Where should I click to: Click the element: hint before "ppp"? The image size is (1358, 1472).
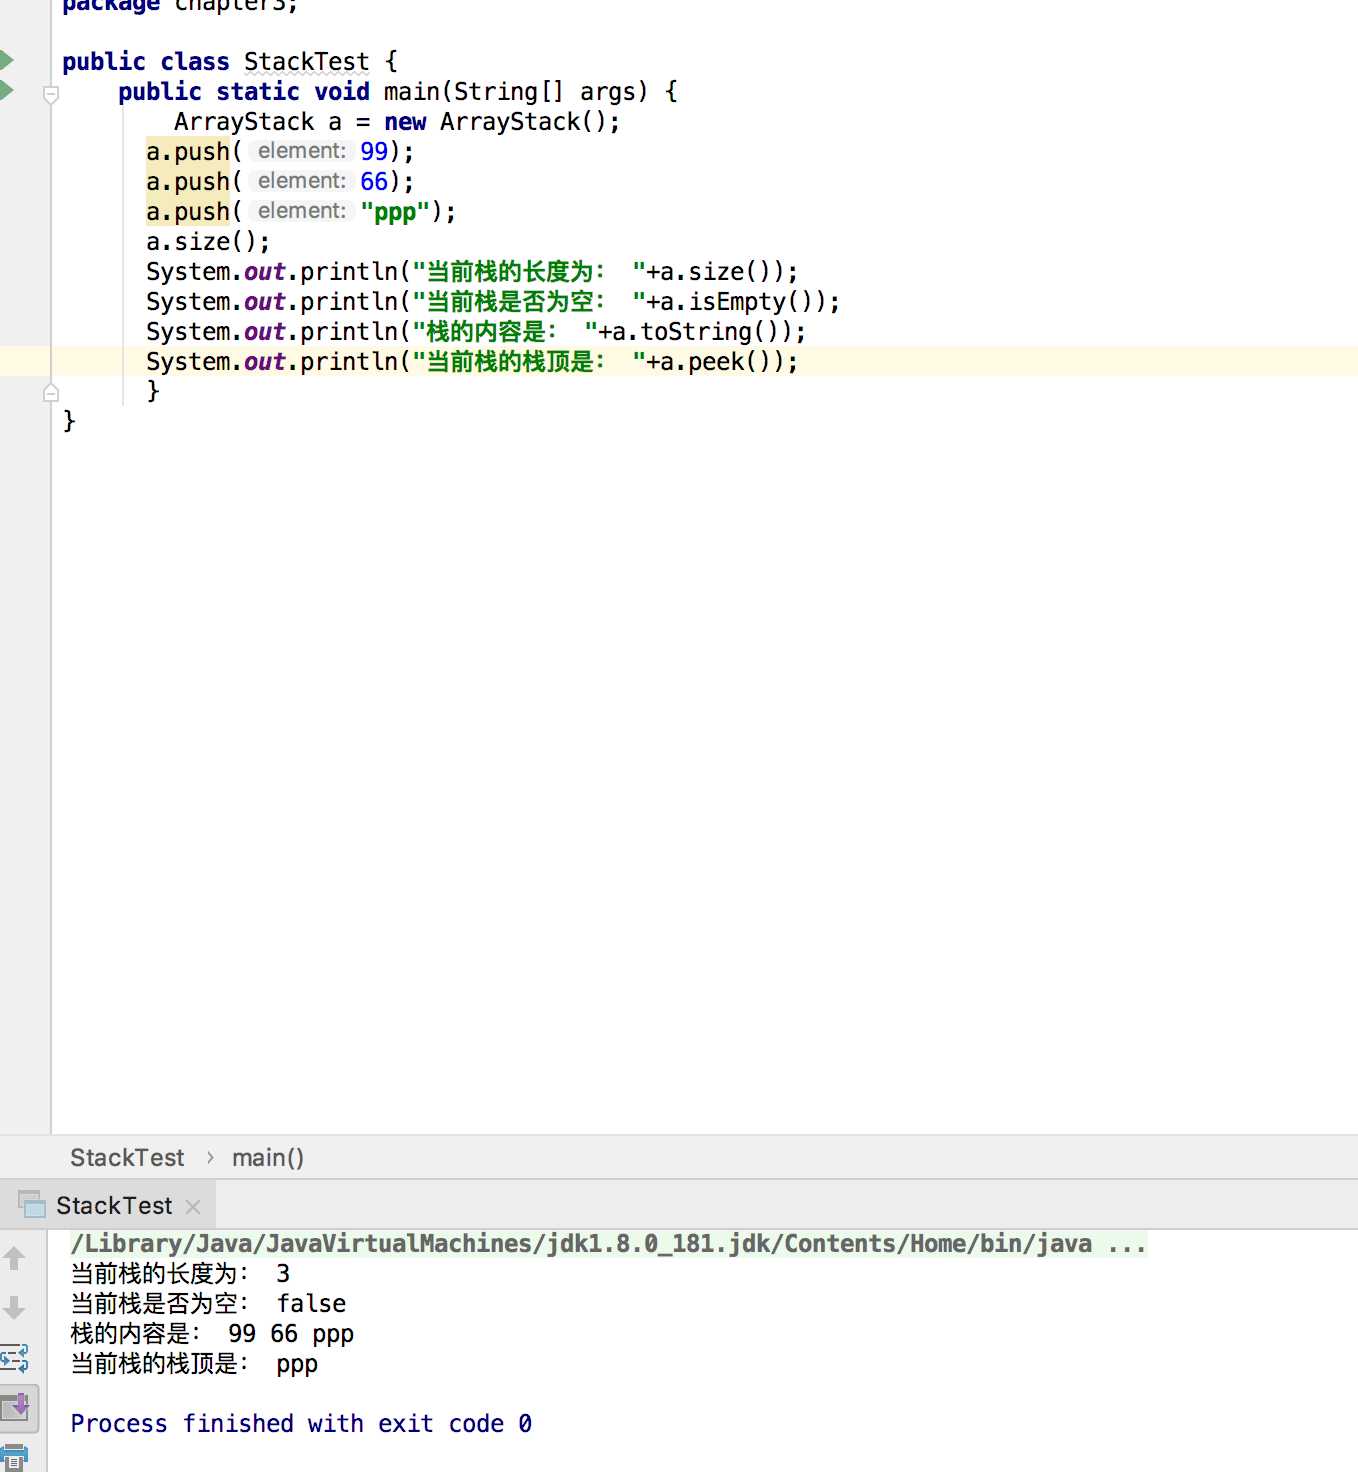pyautogui.click(x=301, y=211)
